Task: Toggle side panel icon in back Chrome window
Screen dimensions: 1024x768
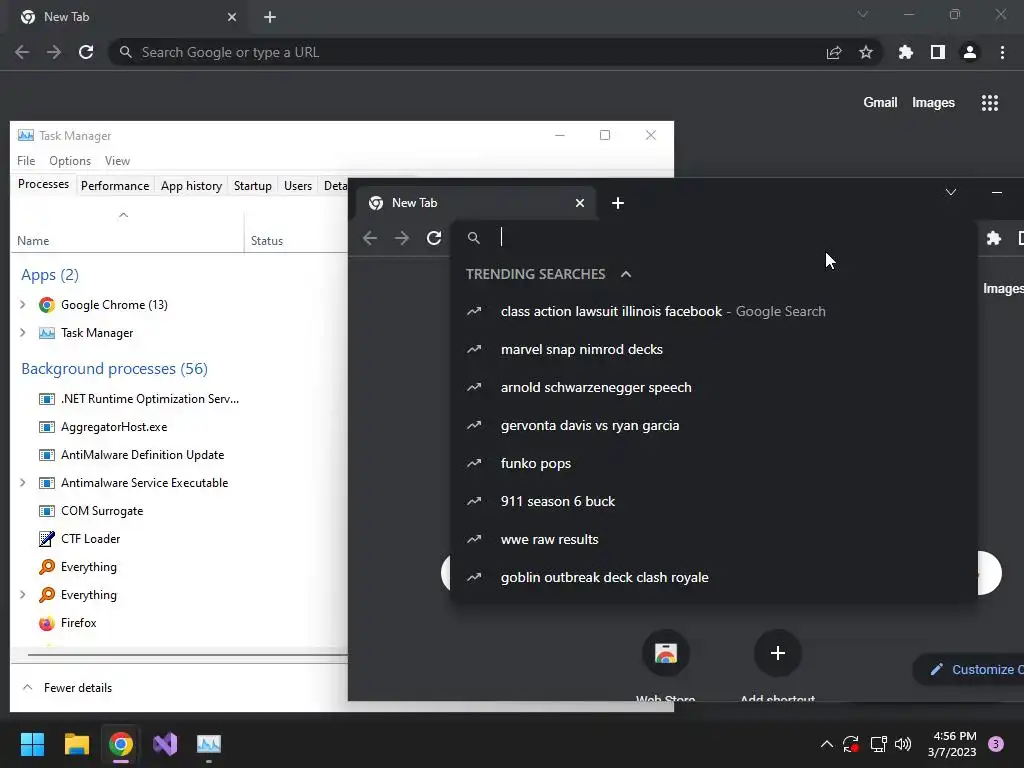Action: click(x=938, y=52)
